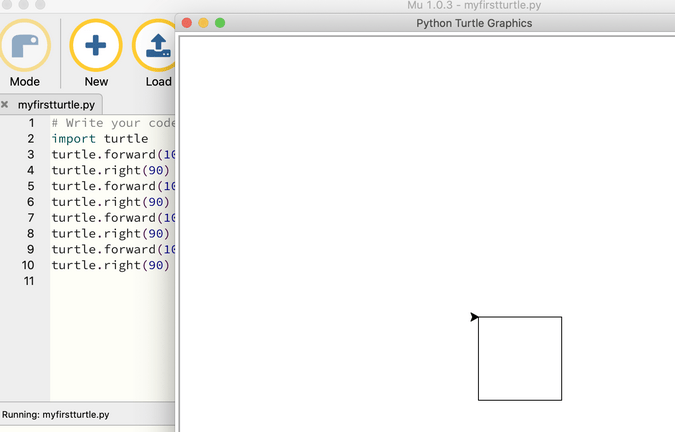675x432 pixels.
Task: Create a new file with New button
Action: coord(96,47)
